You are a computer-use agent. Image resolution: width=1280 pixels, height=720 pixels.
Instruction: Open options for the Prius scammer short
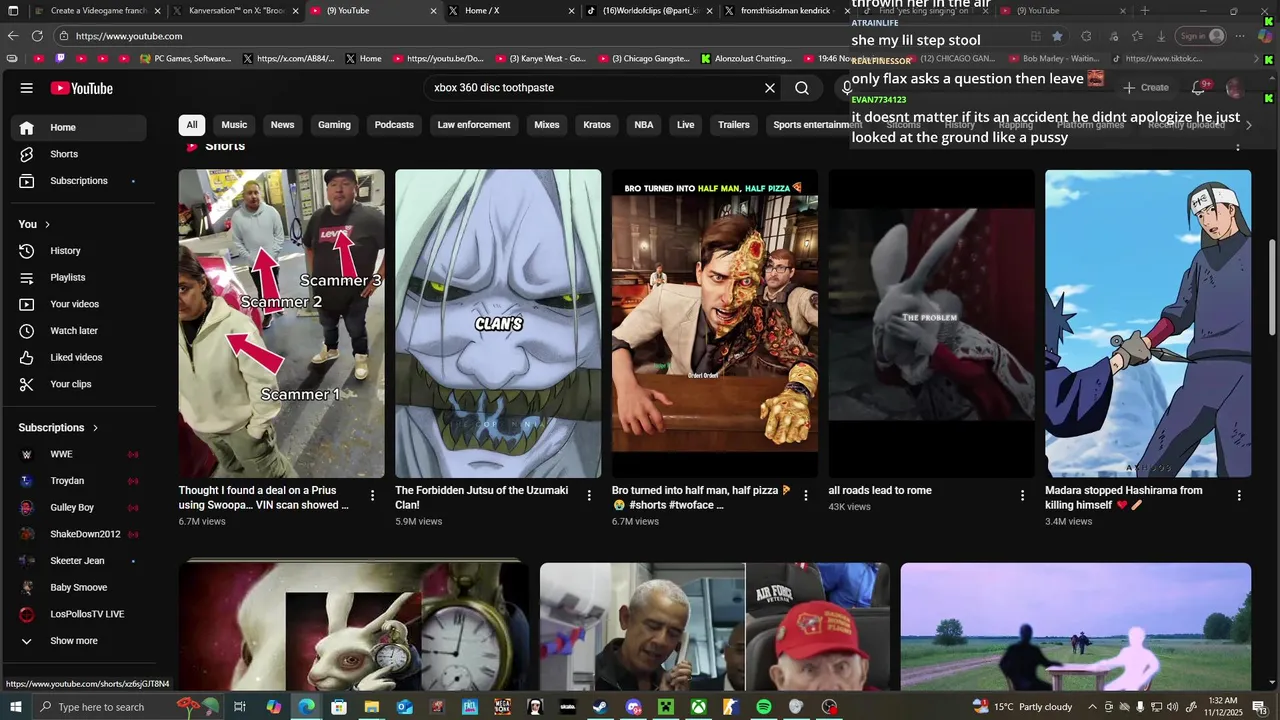pos(373,496)
